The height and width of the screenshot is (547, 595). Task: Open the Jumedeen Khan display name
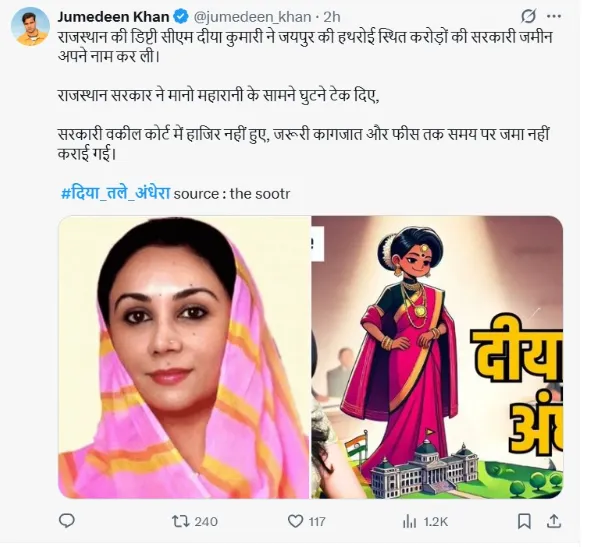(x=113, y=17)
